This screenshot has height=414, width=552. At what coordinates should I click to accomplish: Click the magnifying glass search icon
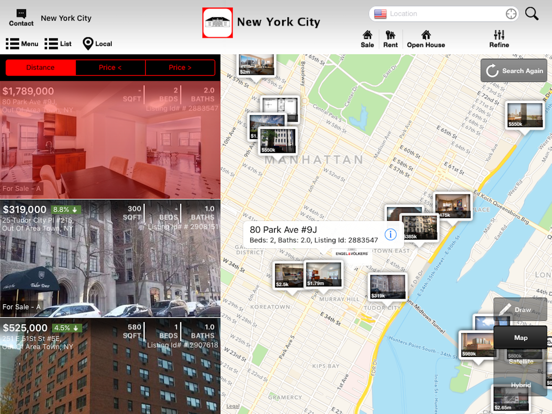click(532, 14)
